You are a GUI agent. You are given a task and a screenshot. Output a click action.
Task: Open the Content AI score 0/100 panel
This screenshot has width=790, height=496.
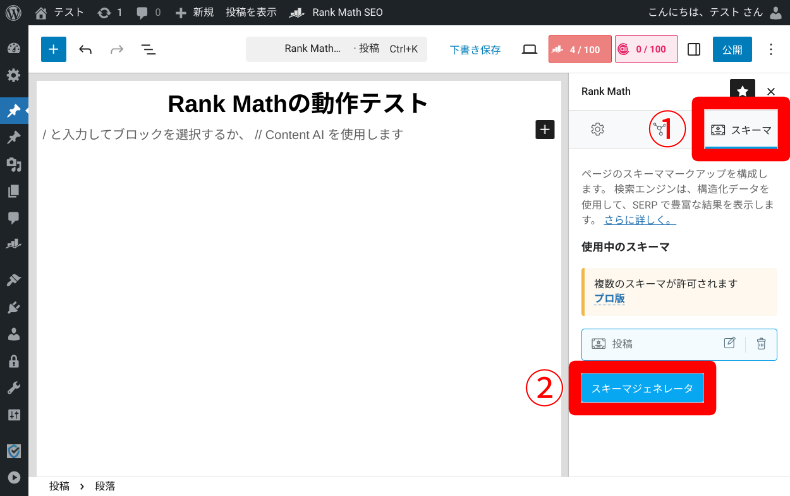tap(645, 49)
